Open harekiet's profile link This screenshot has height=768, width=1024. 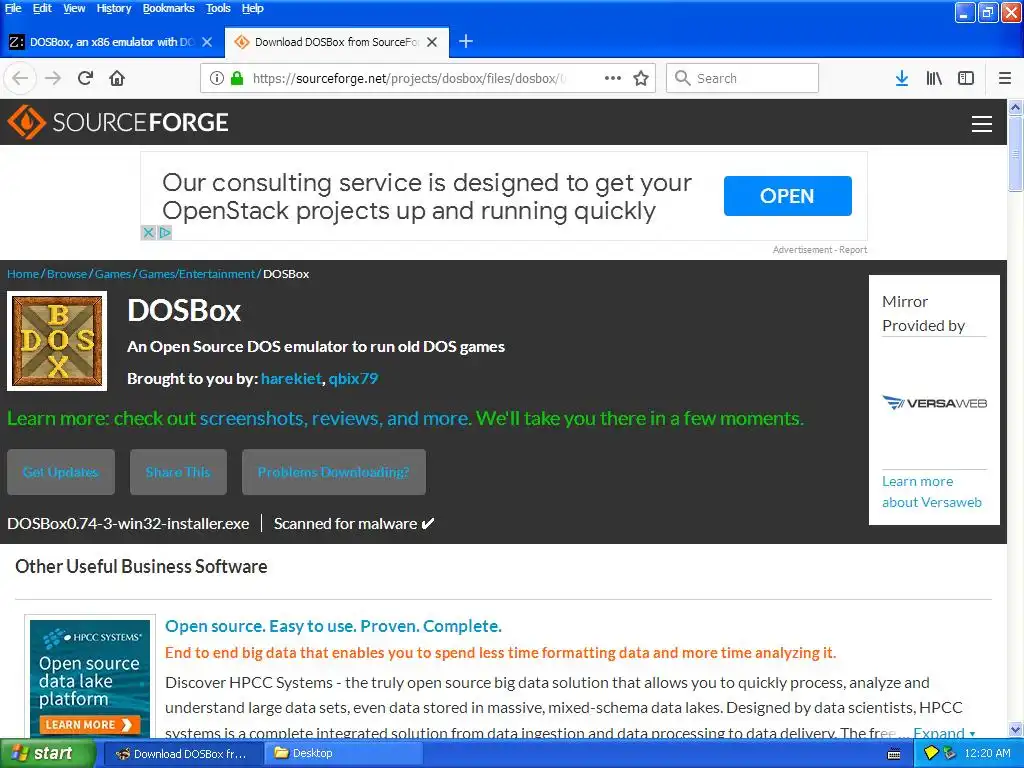pyautogui.click(x=291, y=378)
